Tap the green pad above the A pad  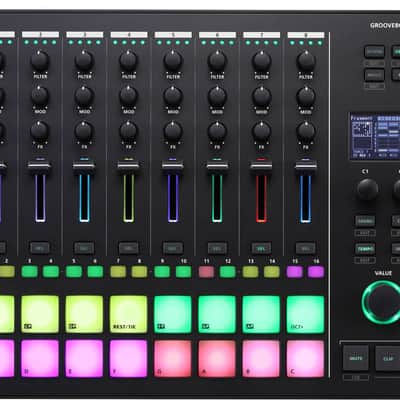(217, 314)
